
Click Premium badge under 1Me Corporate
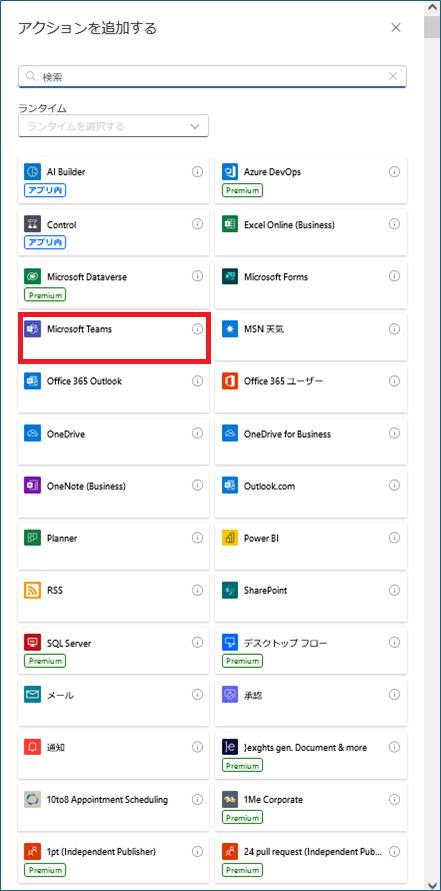coord(242,818)
